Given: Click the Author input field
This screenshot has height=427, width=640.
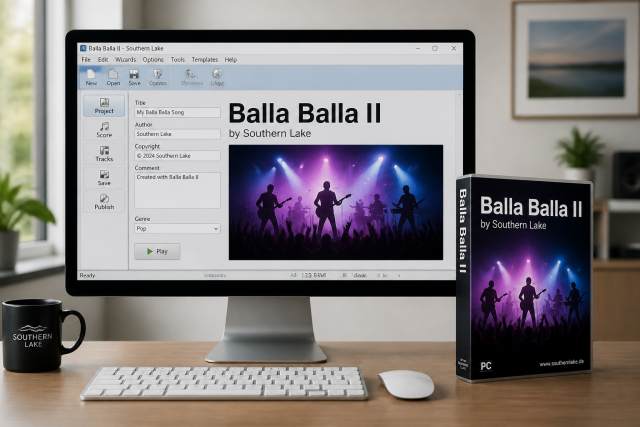Looking at the screenshot, I should tap(178, 134).
